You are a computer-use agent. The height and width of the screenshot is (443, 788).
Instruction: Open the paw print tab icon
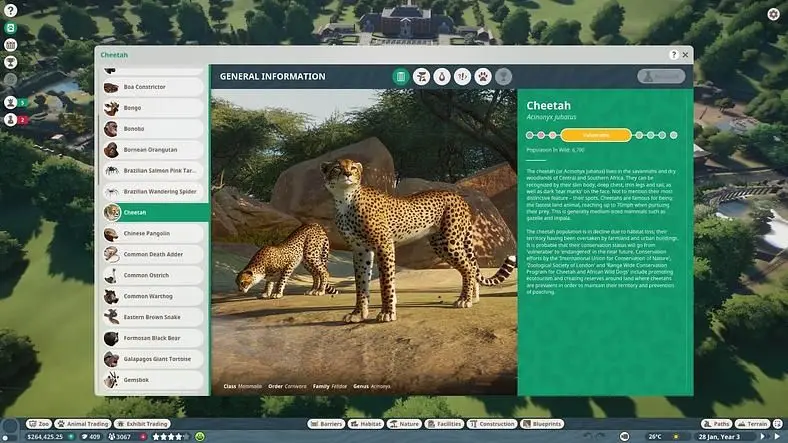483,77
